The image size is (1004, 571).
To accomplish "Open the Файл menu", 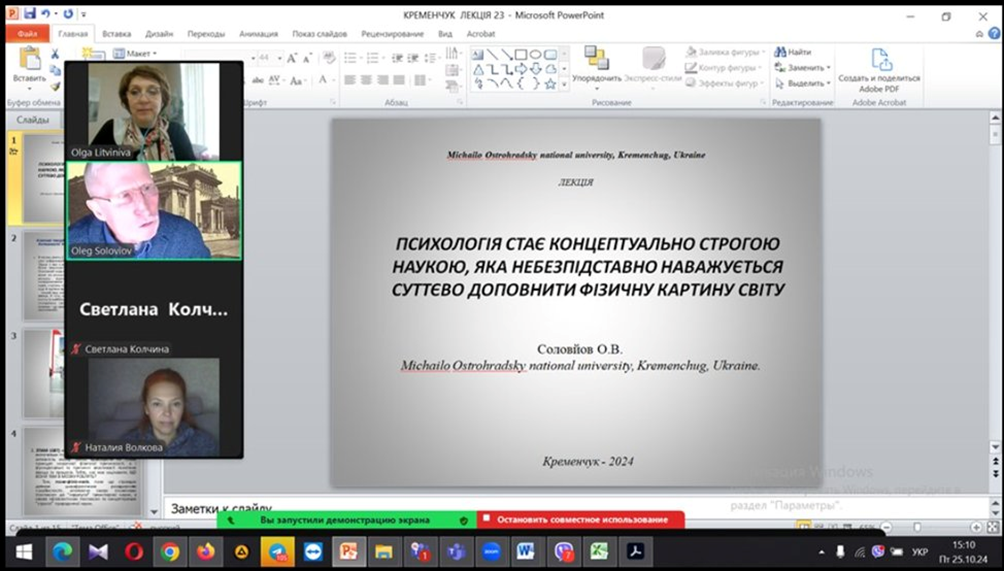I will click(27, 33).
